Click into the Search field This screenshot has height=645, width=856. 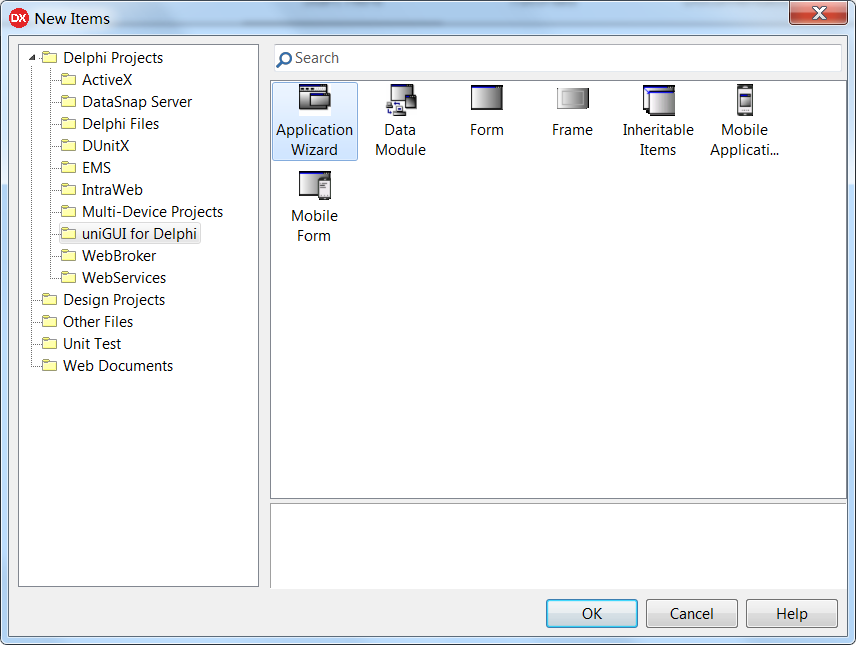pos(558,58)
